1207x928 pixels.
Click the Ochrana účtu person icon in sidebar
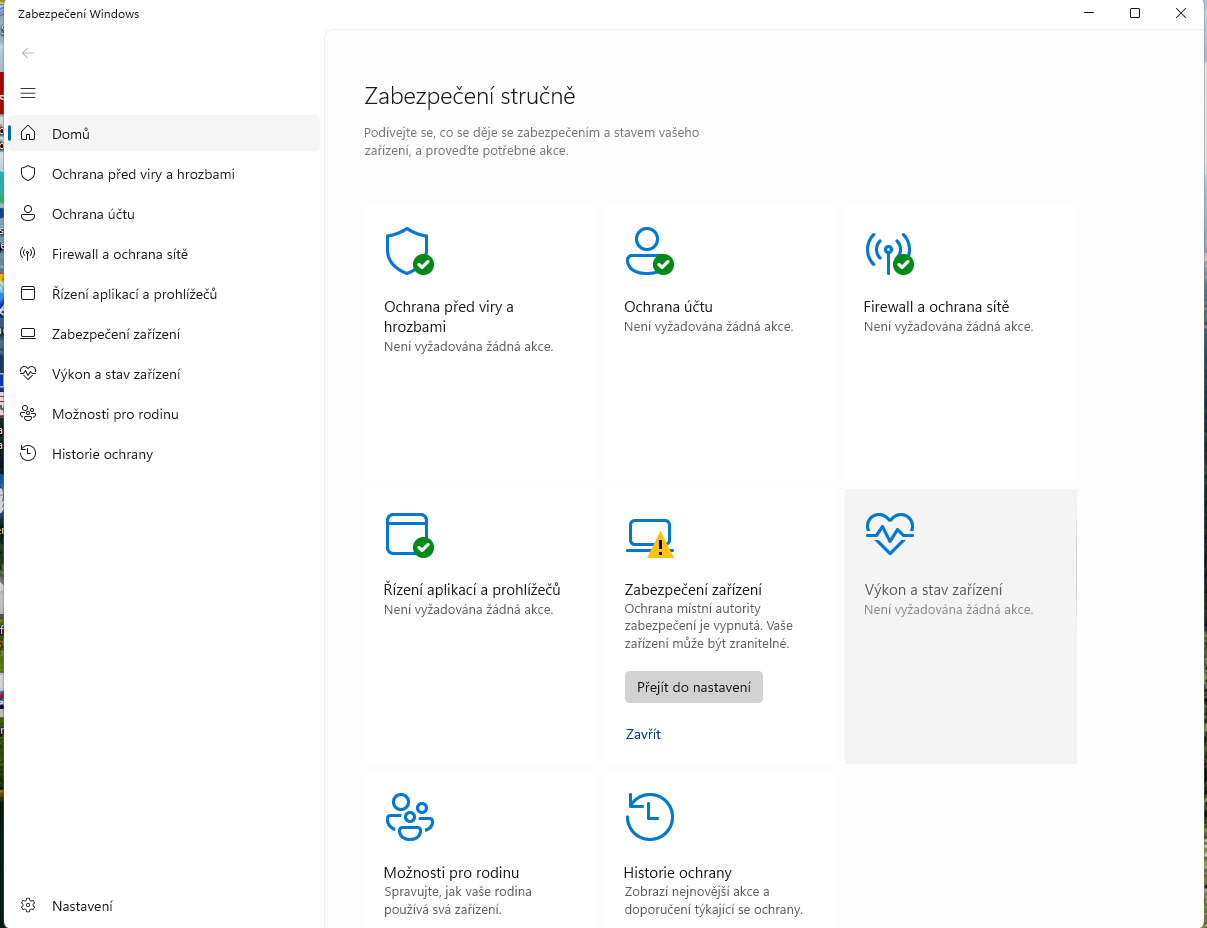(x=28, y=214)
